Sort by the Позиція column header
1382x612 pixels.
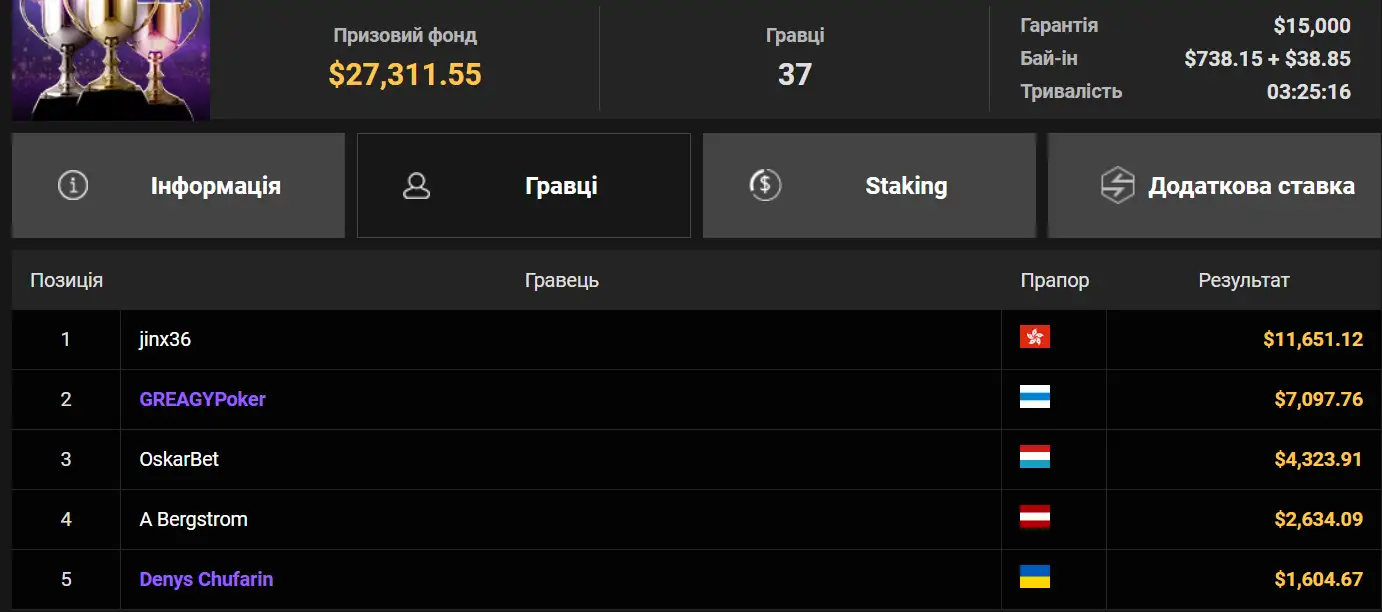(x=66, y=280)
